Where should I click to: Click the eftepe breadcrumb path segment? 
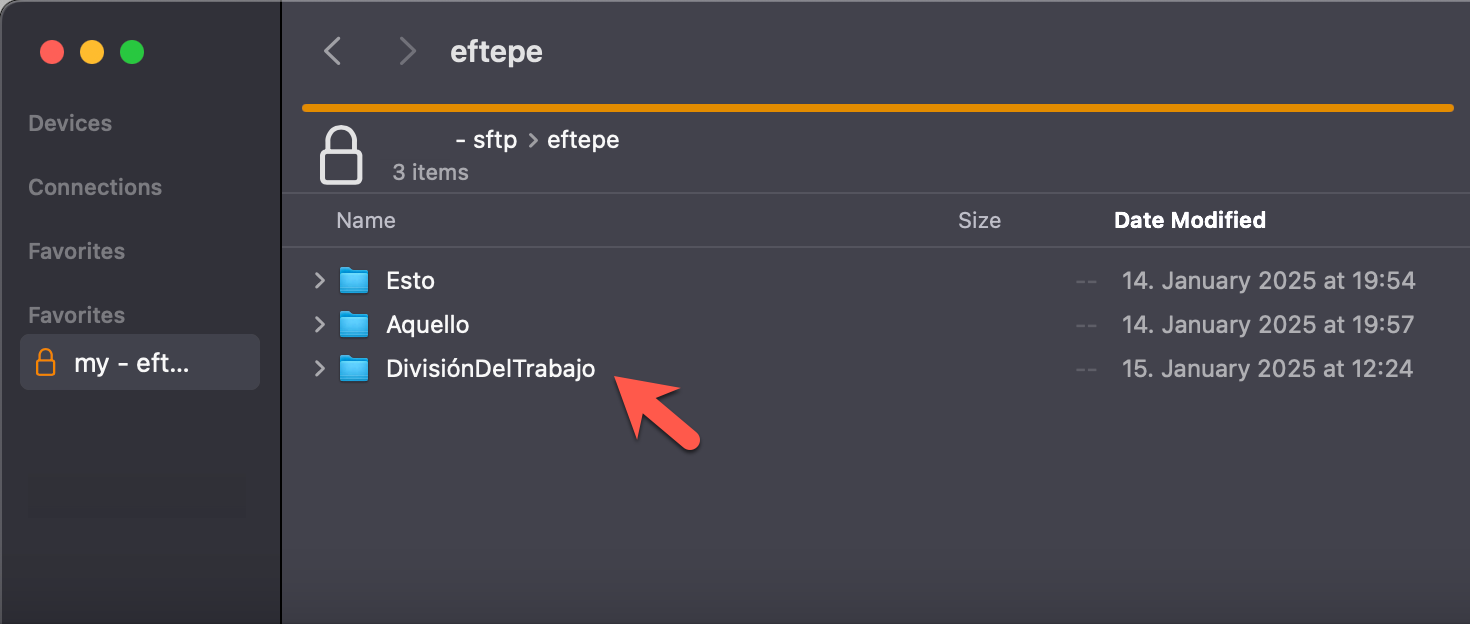pos(583,140)
